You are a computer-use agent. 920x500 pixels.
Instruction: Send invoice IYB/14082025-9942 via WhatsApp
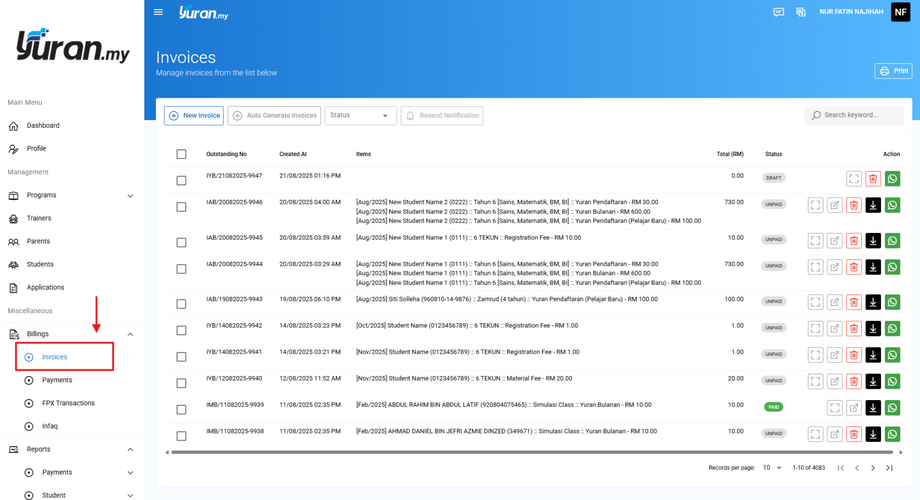[x=892, y=329]
